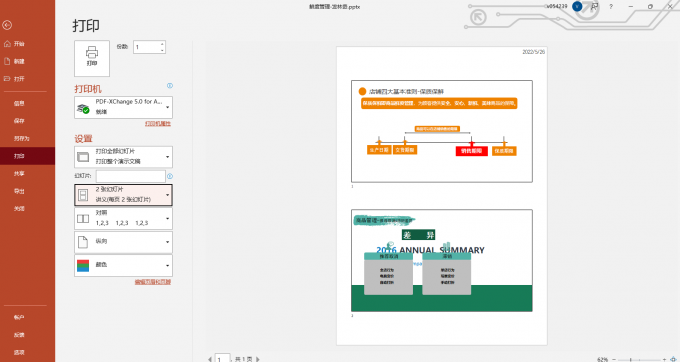Viewport: 680px width, 362px height.
Task: Open the help question mark icon
Action: coord(611,7)
